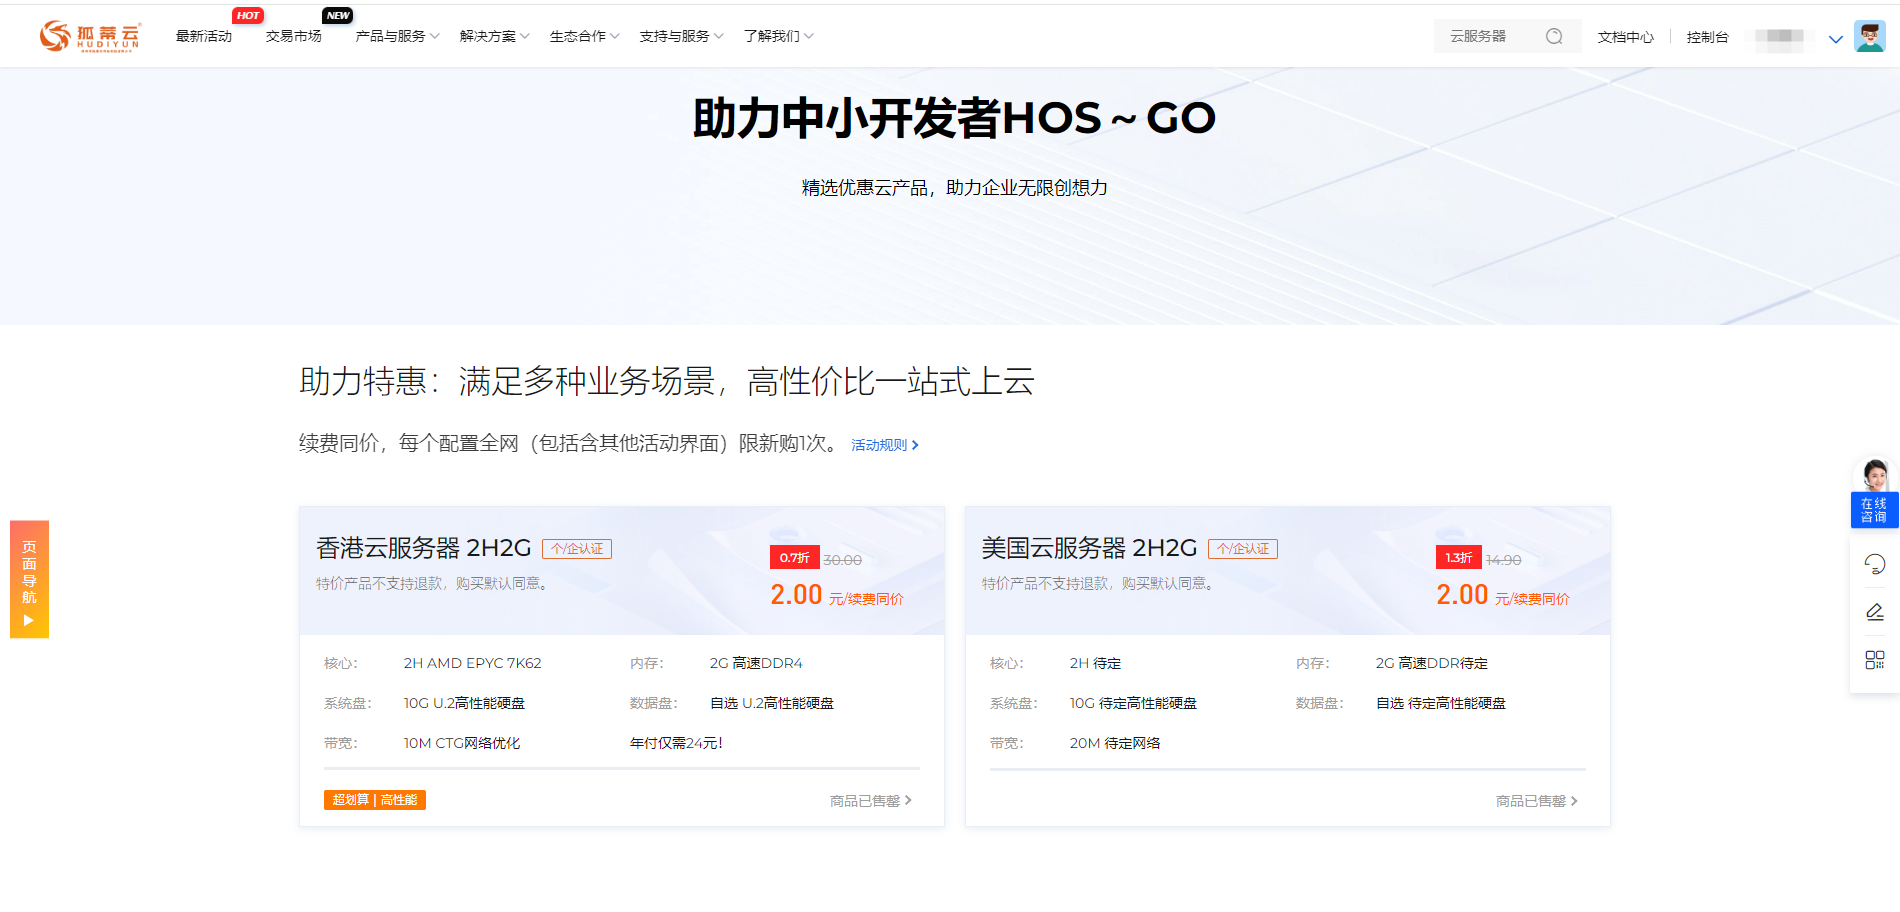The image size is (1900, 912).
Task: Expand the account dropdown arrow
Action: click(1835, 39)
